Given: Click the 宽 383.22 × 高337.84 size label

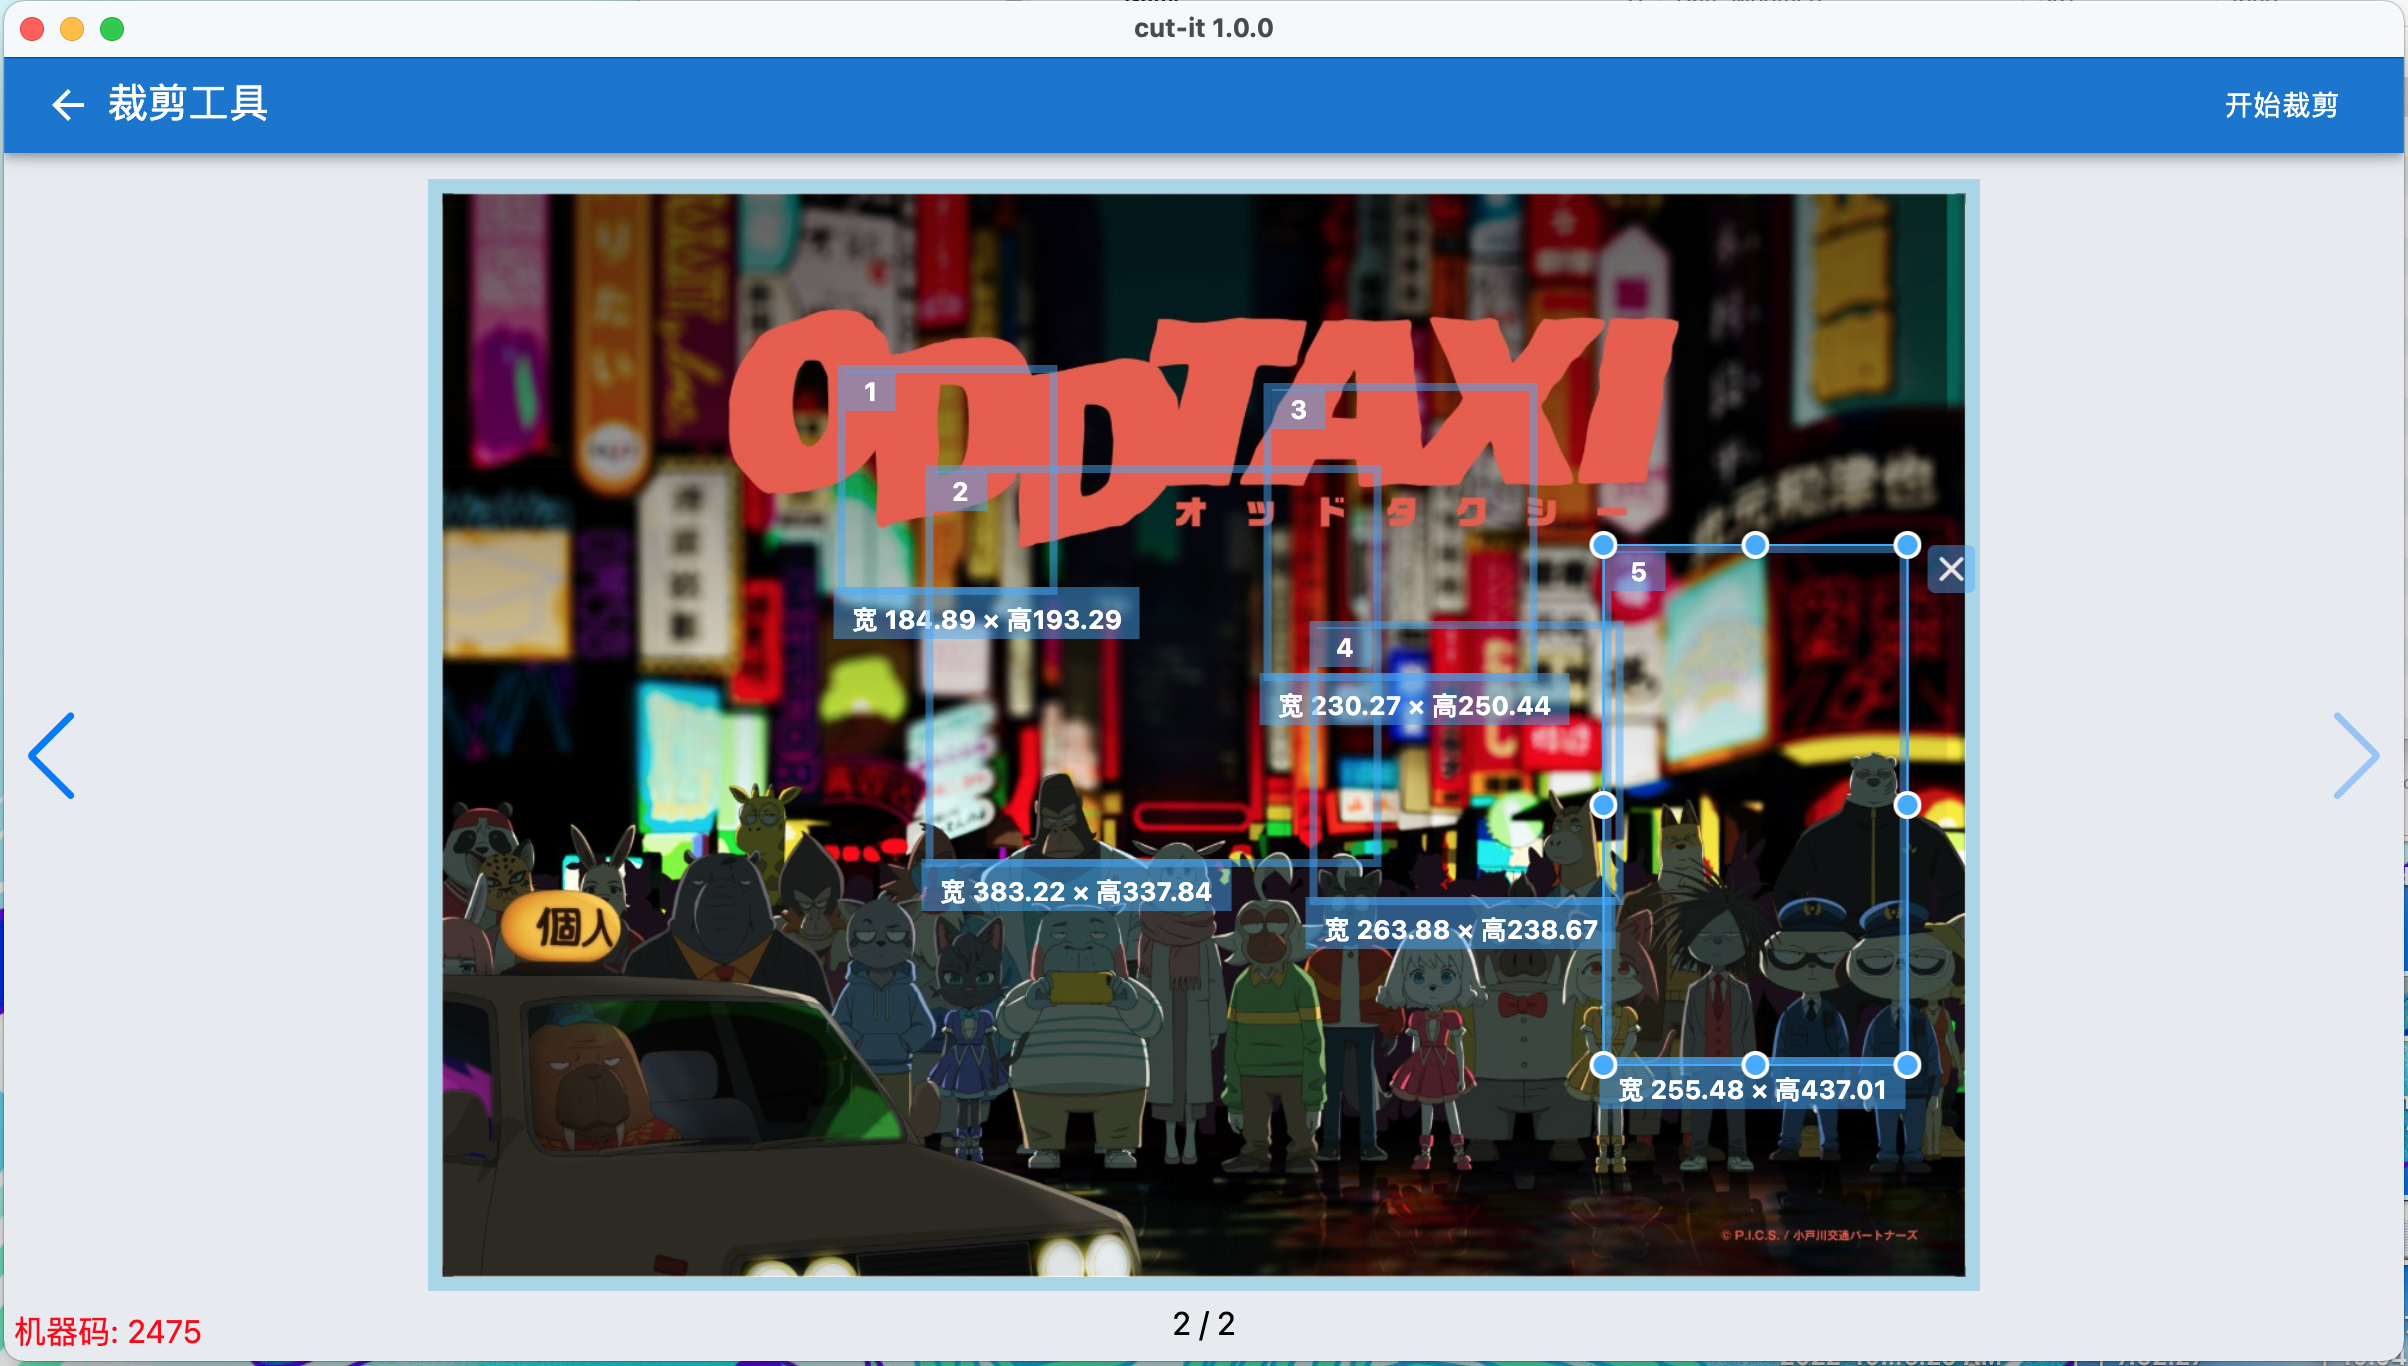Looking at the screenshot, I should tap(1076, 891).
